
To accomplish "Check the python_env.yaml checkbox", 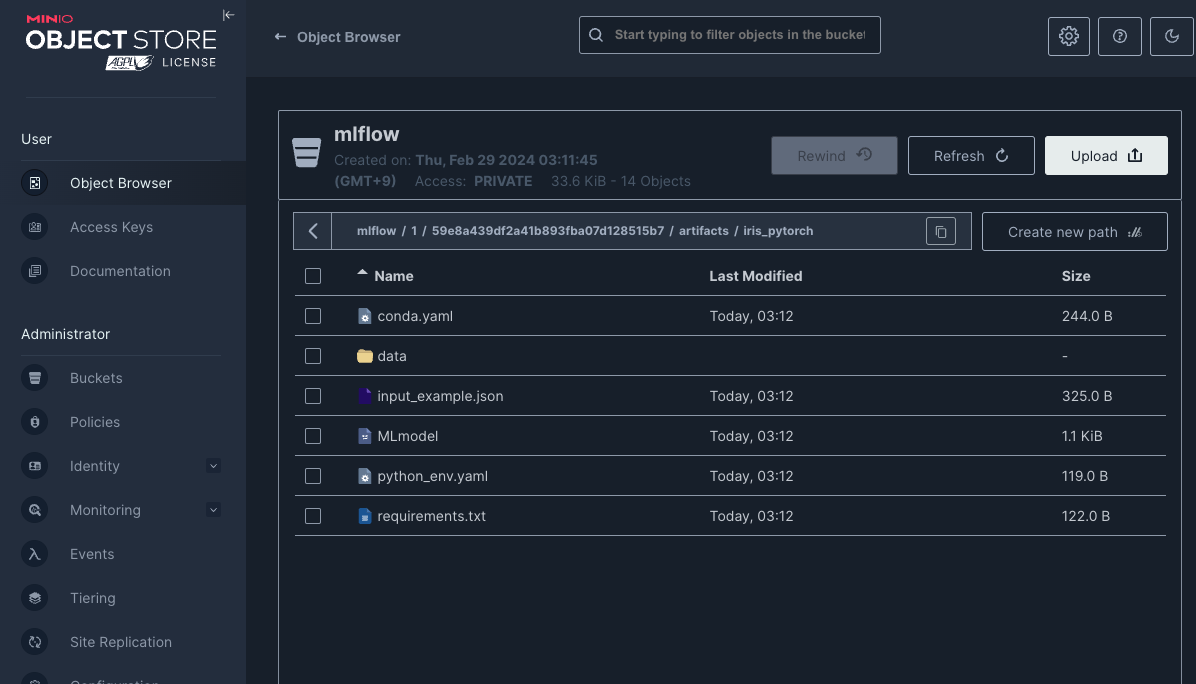I will tap(313, 476).
